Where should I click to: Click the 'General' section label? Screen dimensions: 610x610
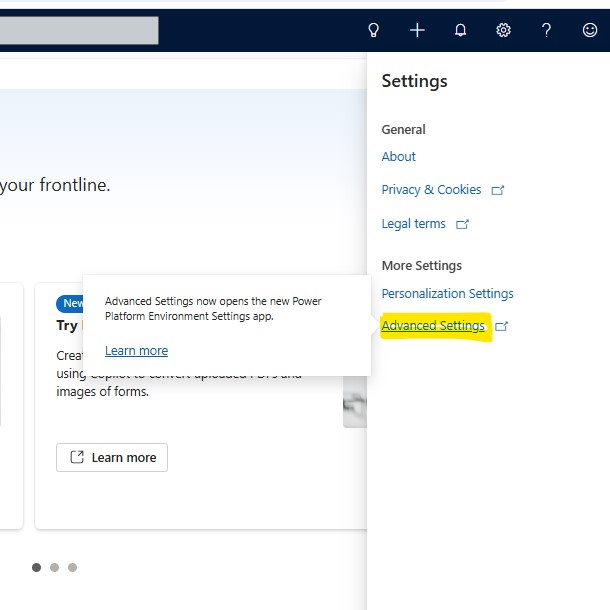403,130
